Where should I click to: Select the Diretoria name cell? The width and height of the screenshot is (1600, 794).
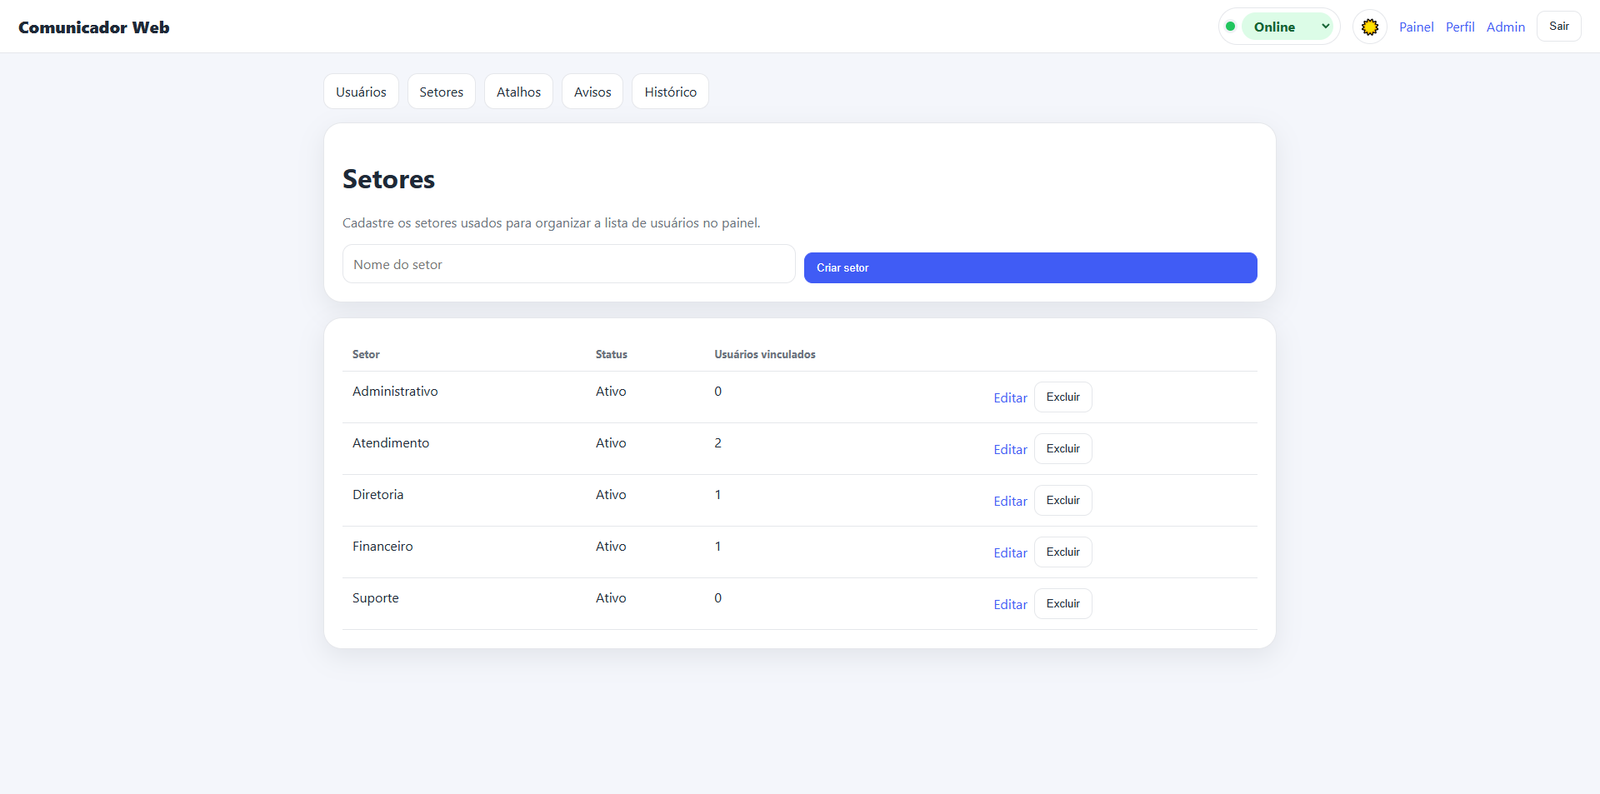tap(378, 495)
